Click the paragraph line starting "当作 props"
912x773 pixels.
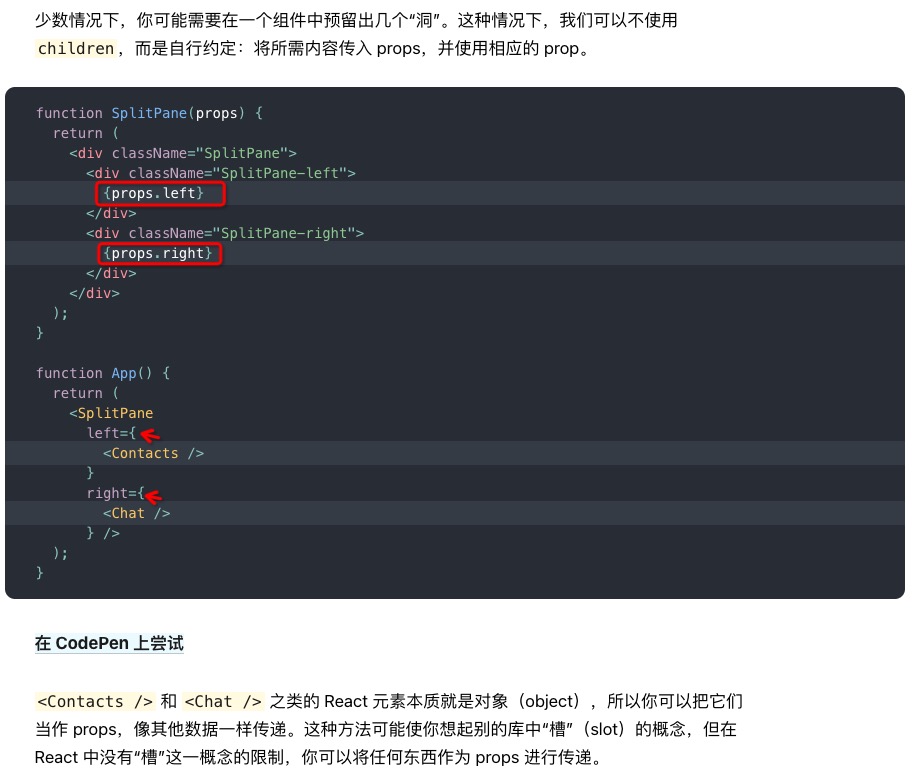(x=386, y=729)
